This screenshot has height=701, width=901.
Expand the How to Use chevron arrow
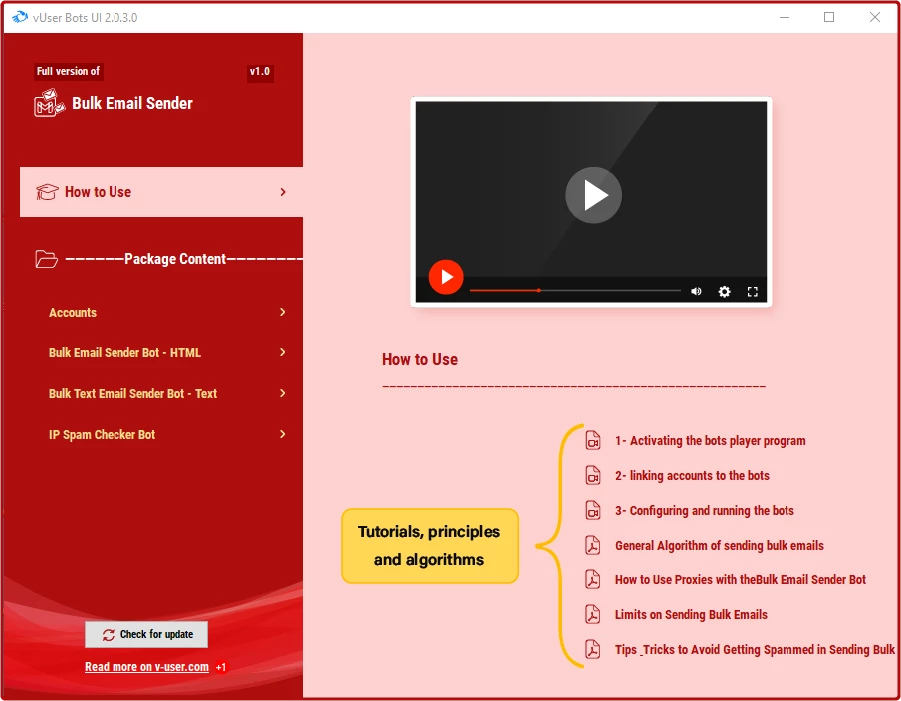tap(283, 192)
